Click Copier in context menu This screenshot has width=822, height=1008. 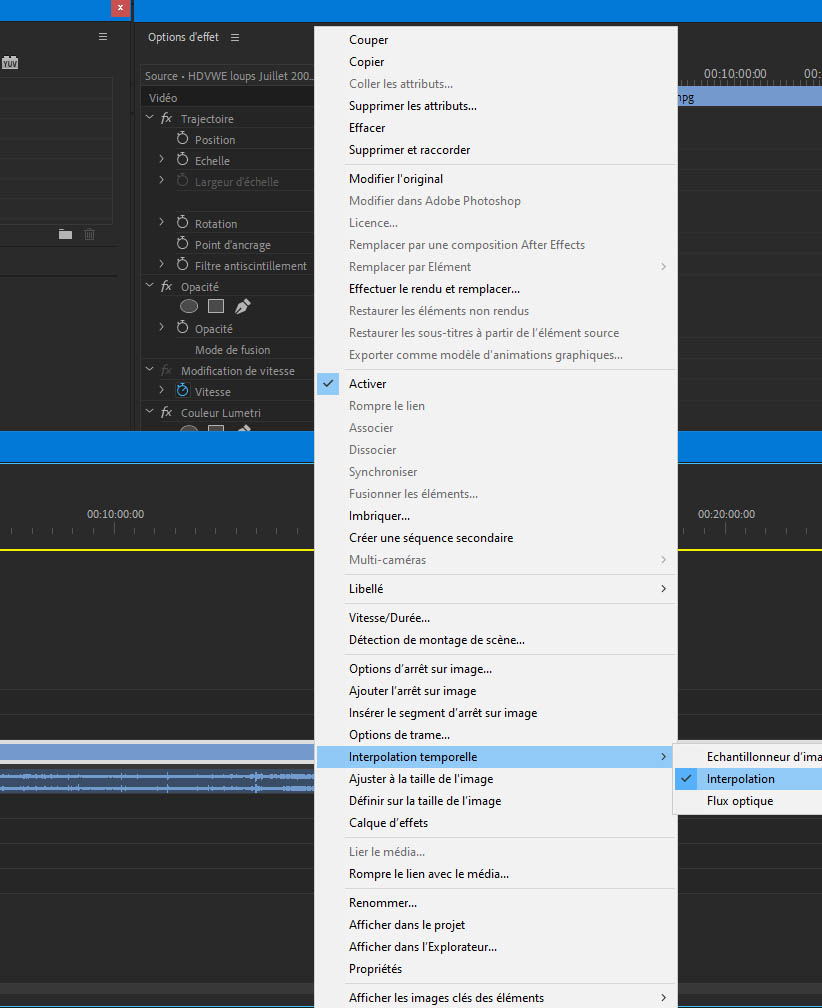496,62
